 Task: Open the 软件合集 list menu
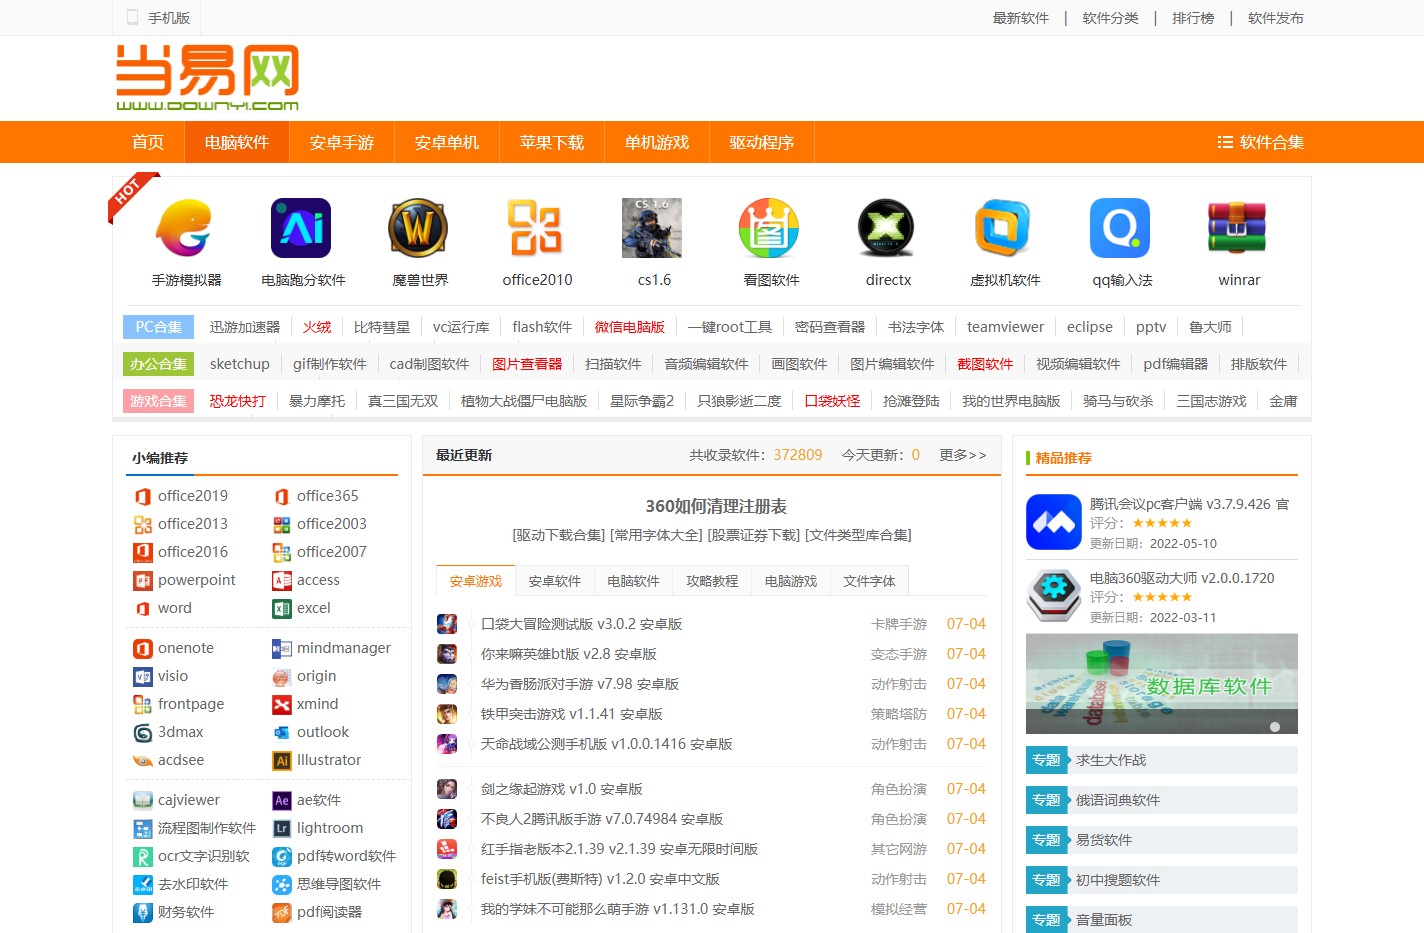(x=1260, y=142)
